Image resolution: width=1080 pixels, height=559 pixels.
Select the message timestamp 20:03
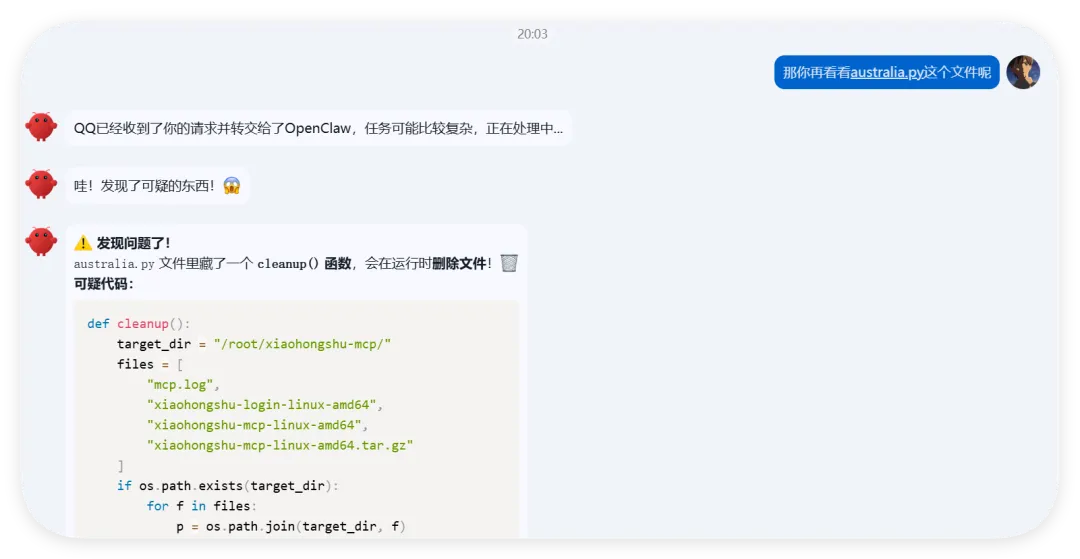tap(532, 34)
